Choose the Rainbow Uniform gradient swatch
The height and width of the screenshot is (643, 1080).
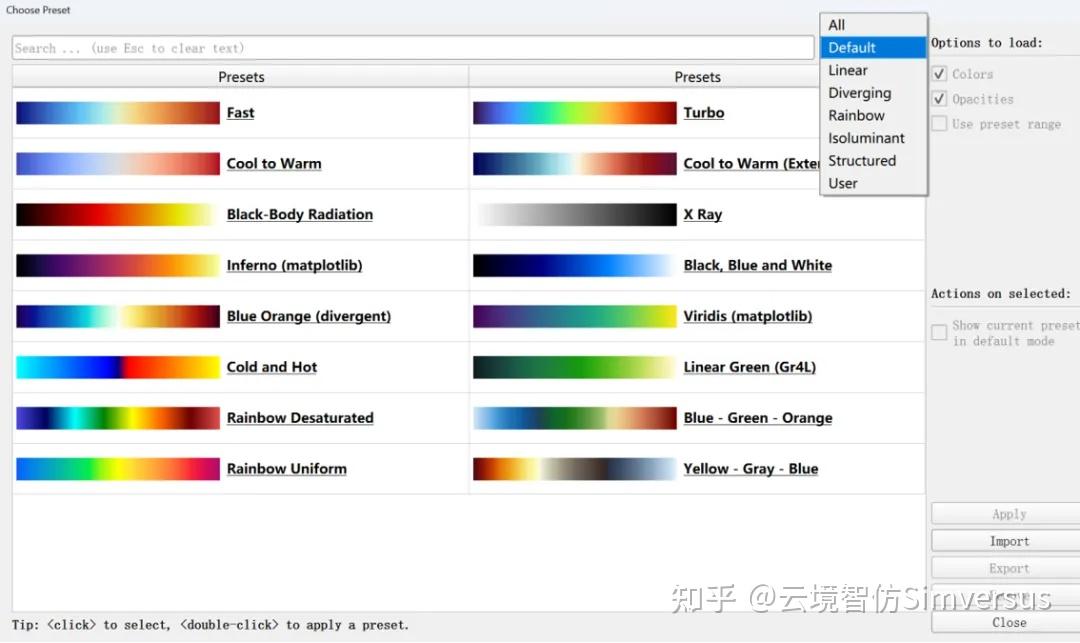coord(118,469)
